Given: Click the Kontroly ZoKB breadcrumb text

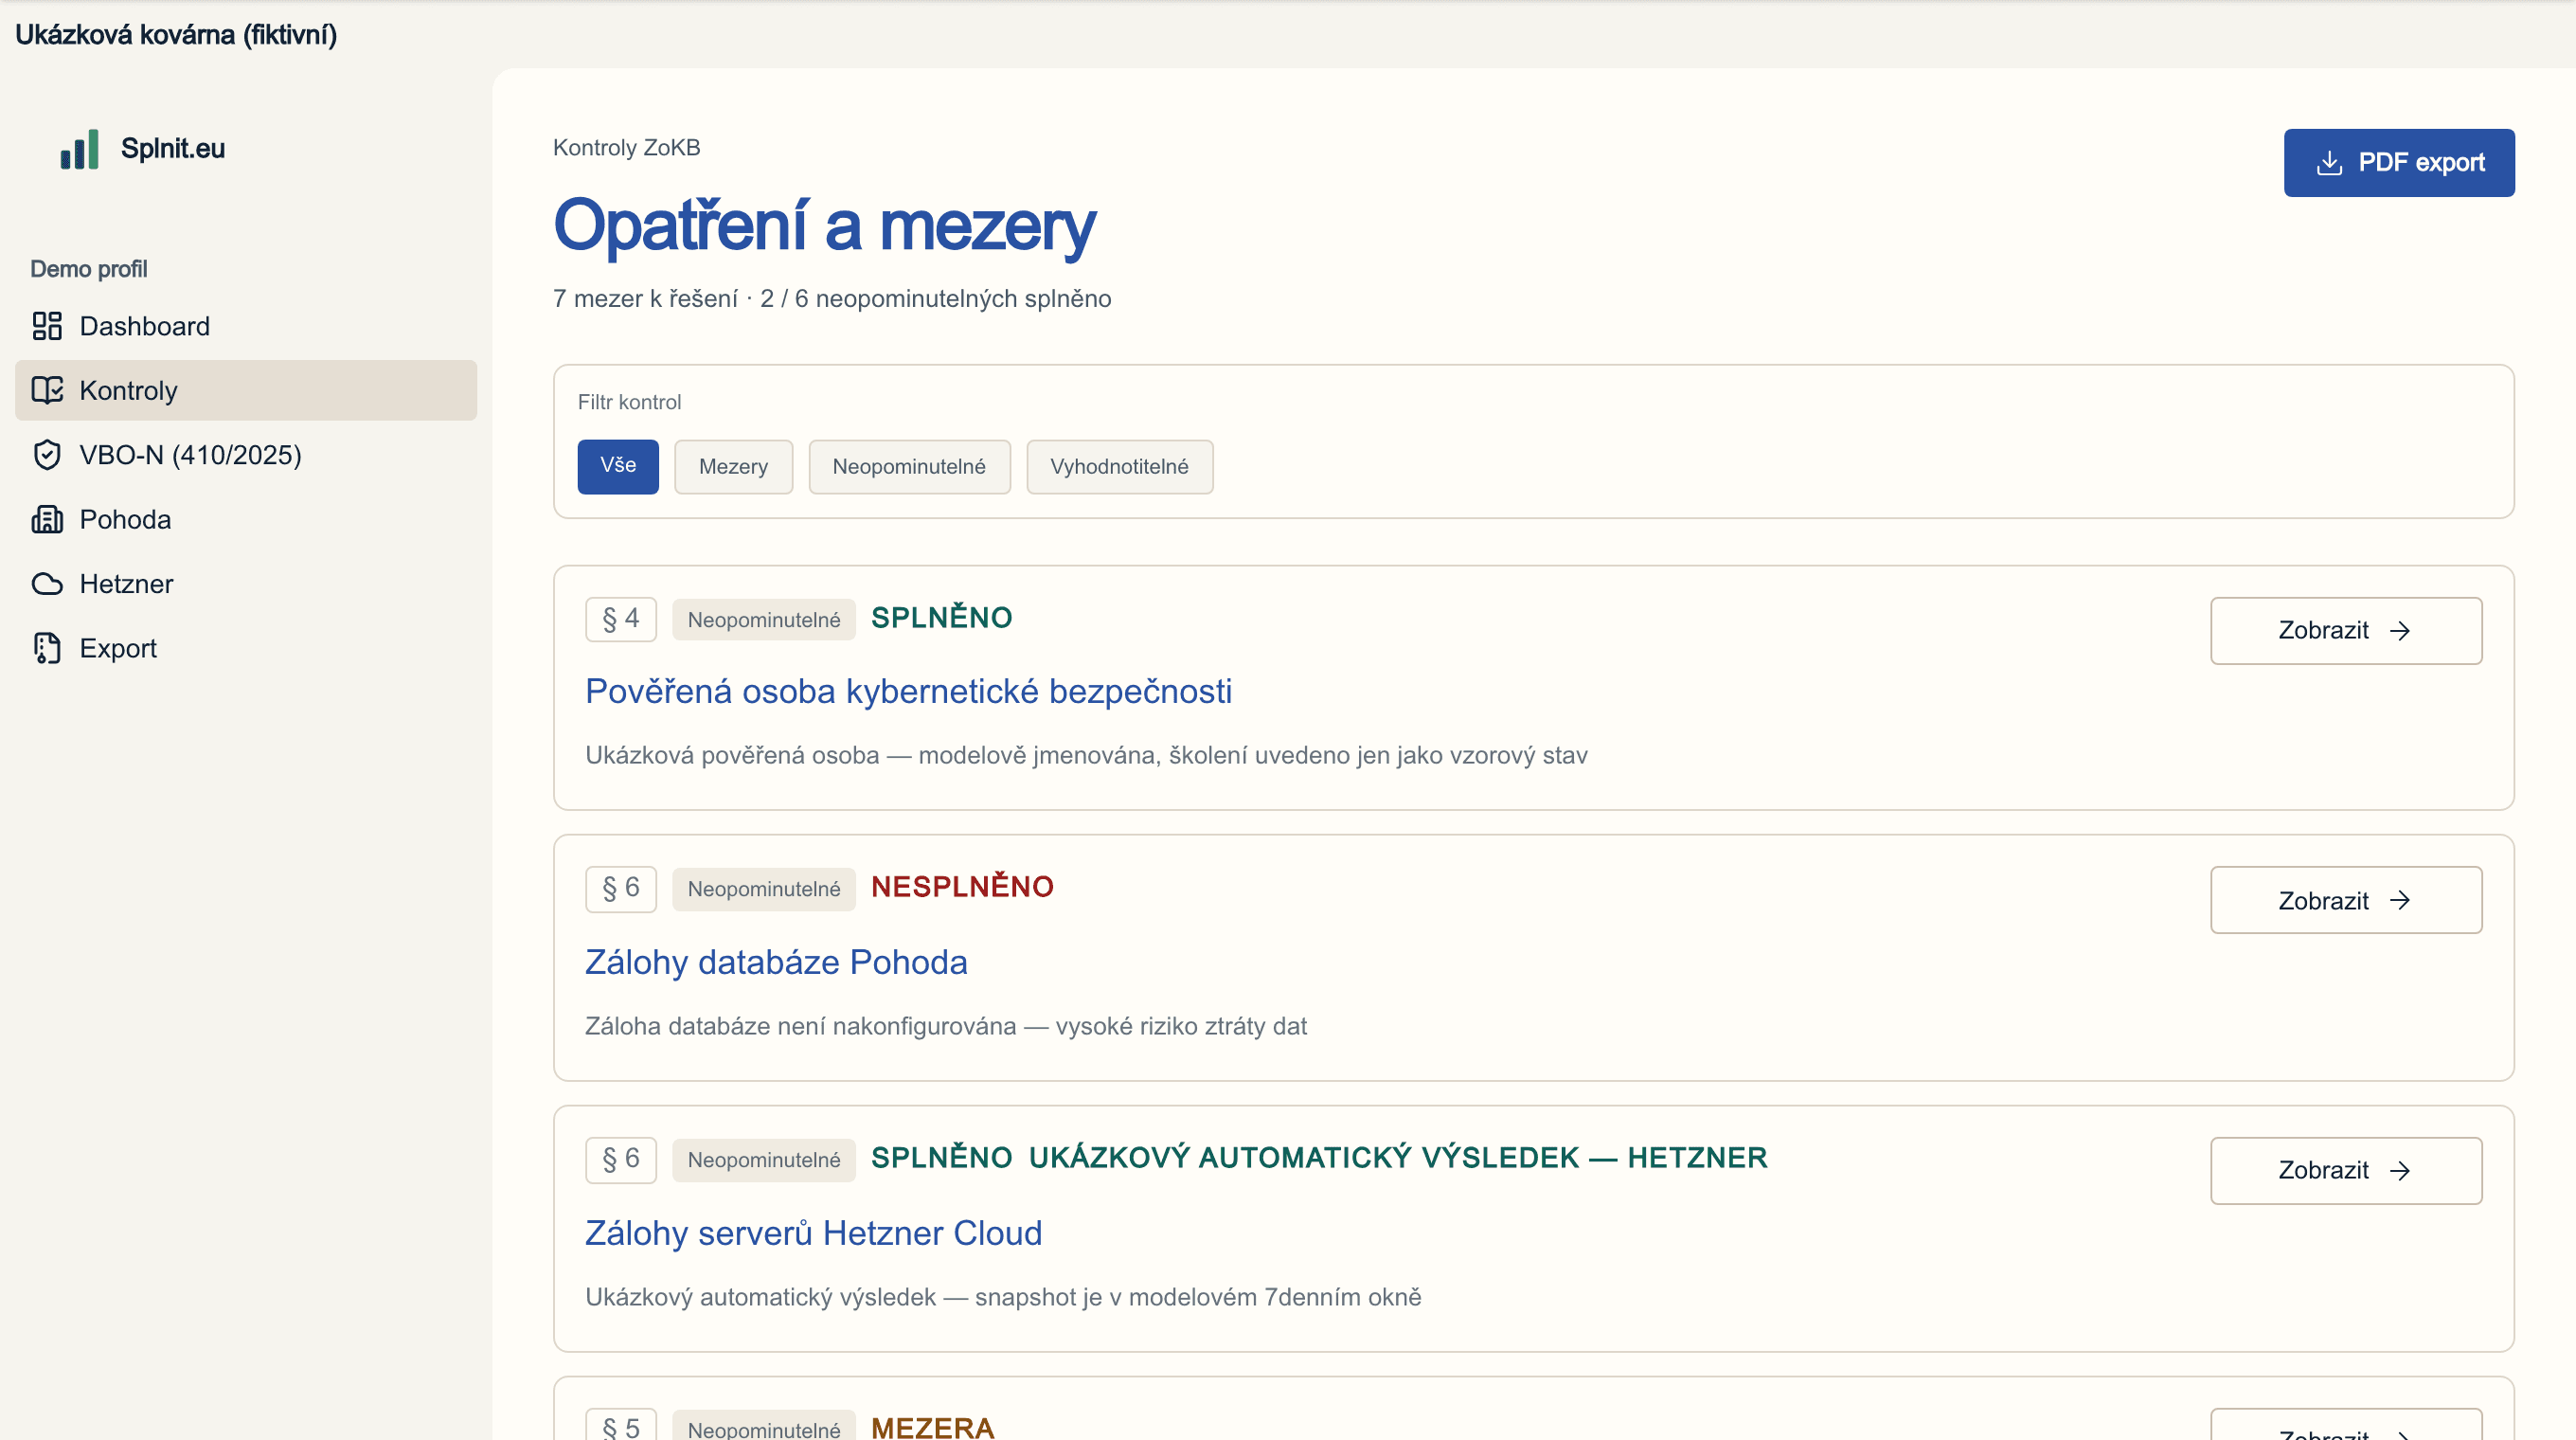Looking at the screenshot, I should pyautogui.click(x=627, y=148).
